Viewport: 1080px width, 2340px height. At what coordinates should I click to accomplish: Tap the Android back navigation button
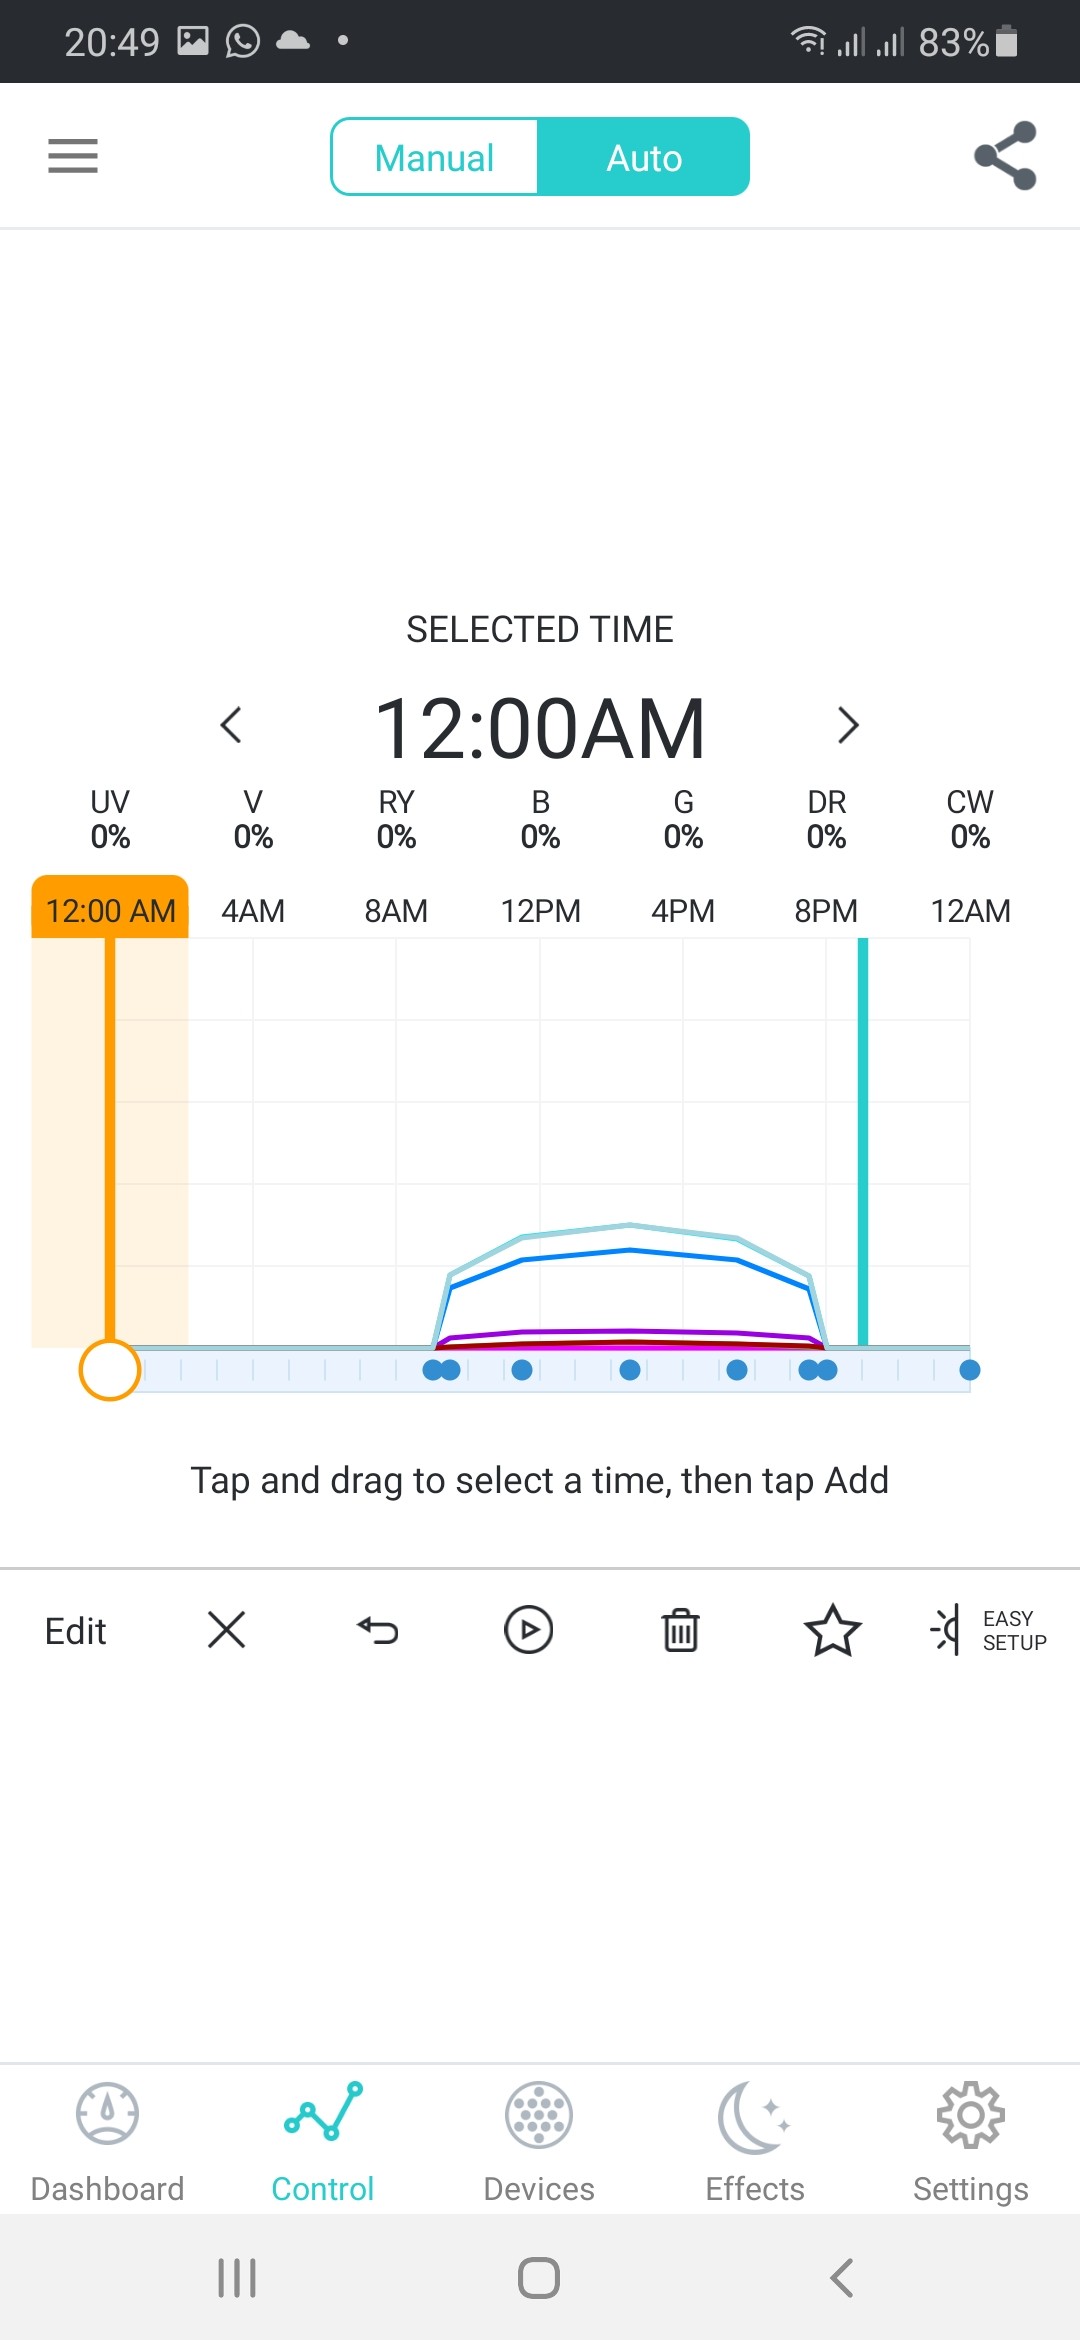(x=842, y=2278)
